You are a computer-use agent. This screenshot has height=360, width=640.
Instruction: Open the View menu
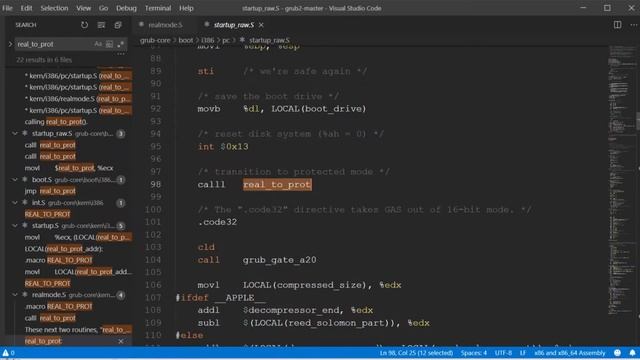point(84,8)
